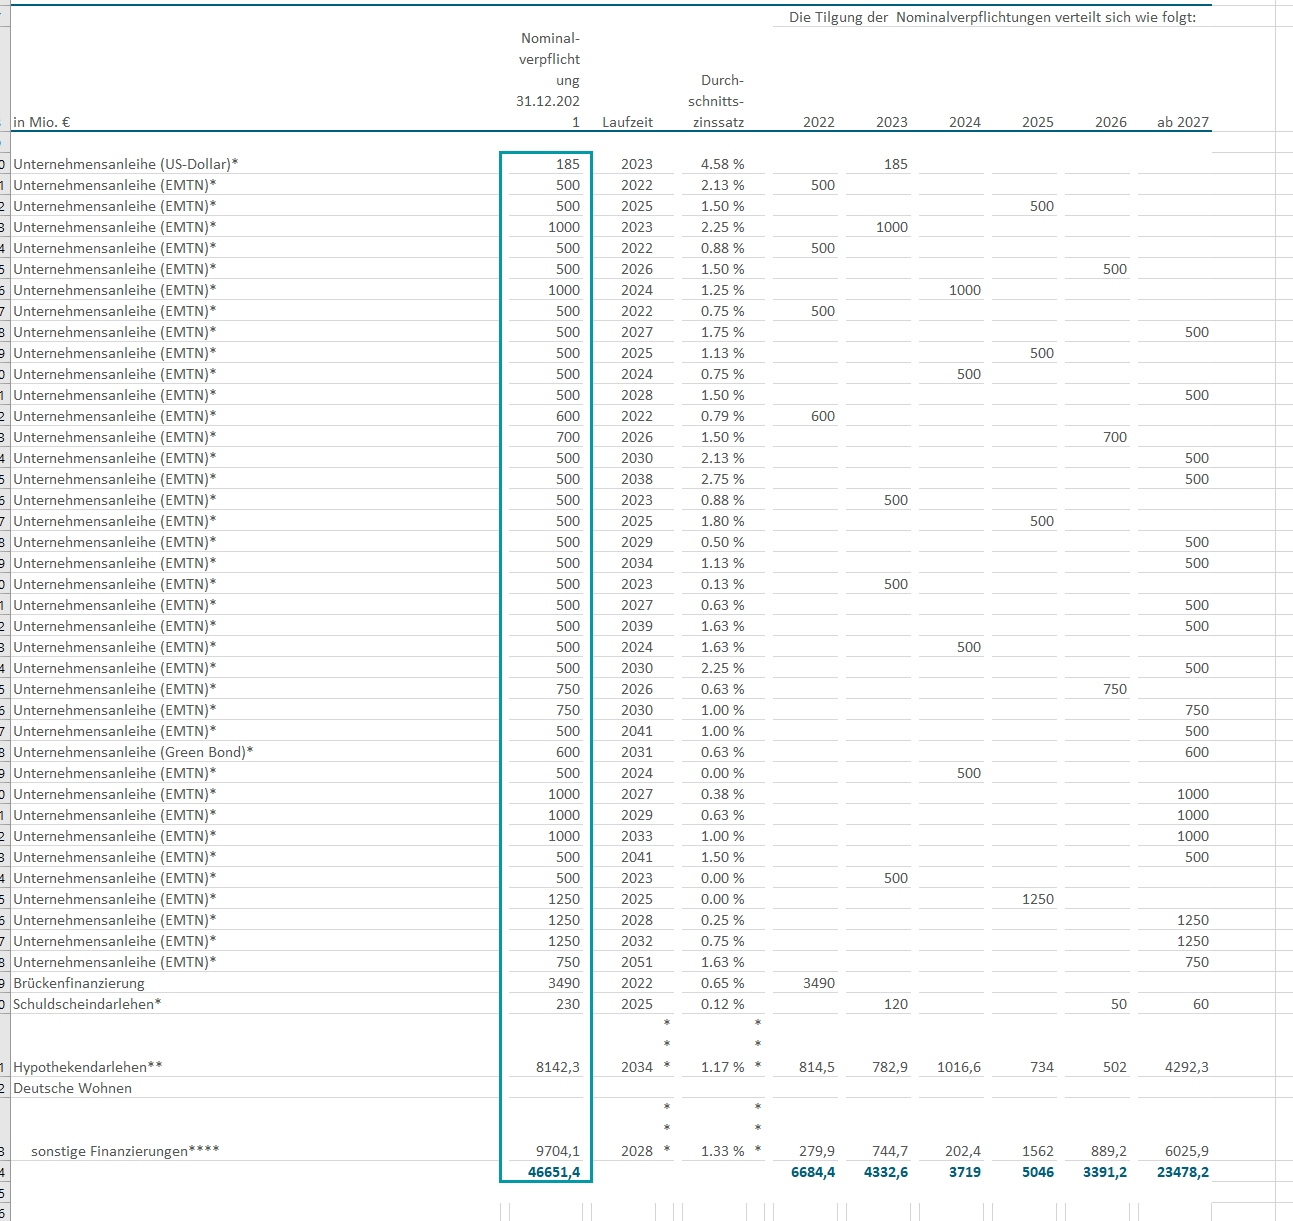The width and height of the screenshot is (1293, 1221).
Task: Click the 'Laufzeit' column header
Action: tap(627, 122)
